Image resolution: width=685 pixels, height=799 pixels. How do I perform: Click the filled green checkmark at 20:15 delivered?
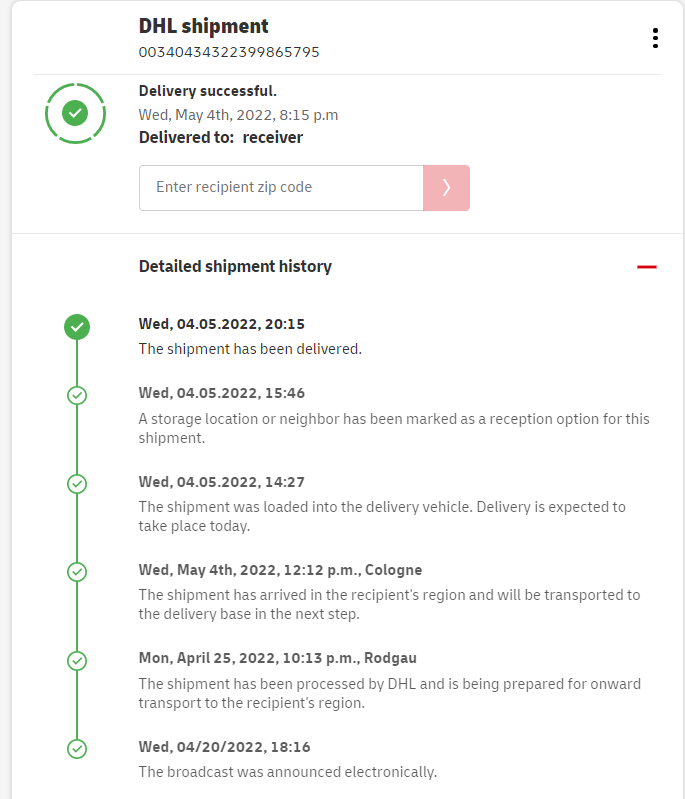(x=77, y=326)
